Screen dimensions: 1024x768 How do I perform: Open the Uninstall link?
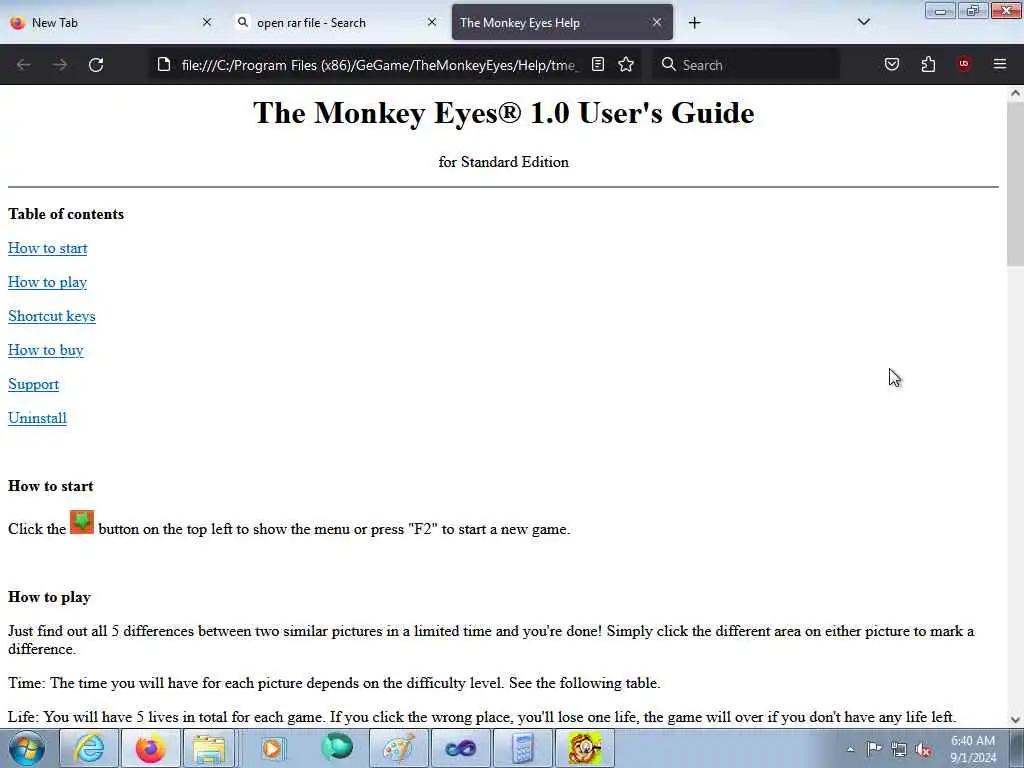(x=37, y=418)
